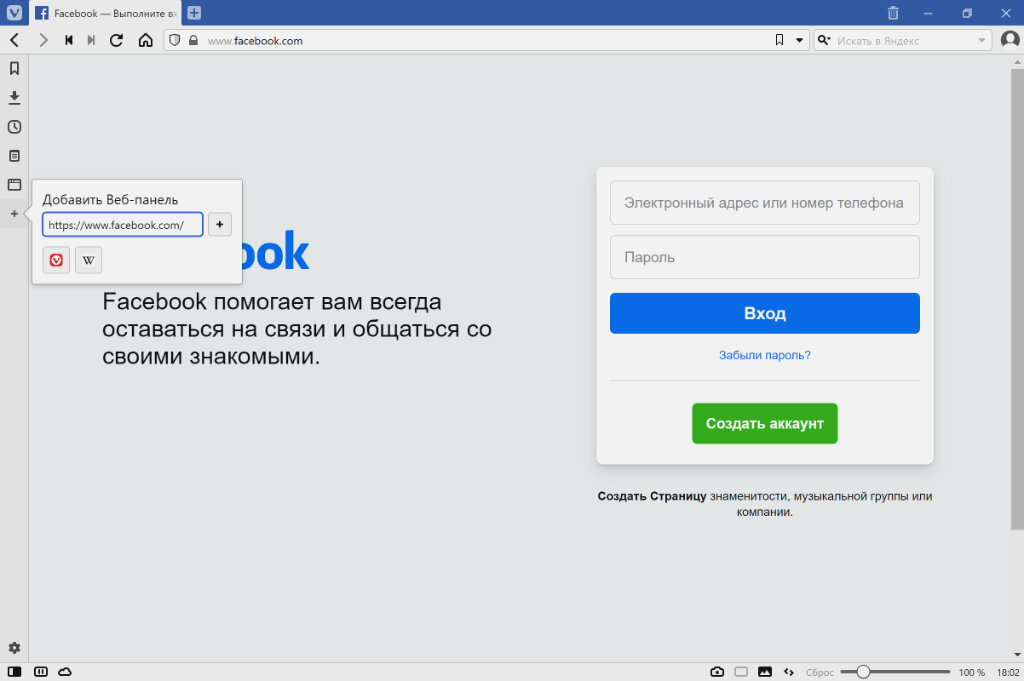Reset zoom with Сброс button
The width and height of the screenshot is (1024, 681).
click(820, 672)
